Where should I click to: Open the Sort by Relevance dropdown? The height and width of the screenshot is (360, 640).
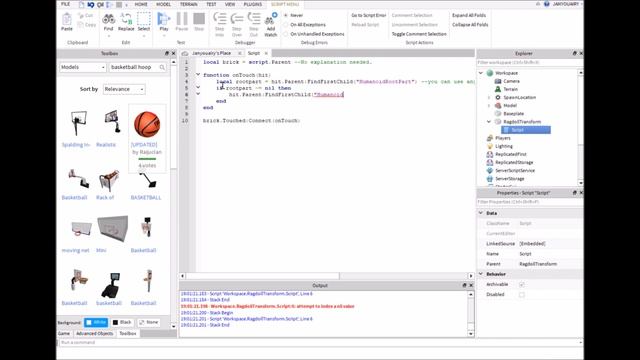[124, 89]
